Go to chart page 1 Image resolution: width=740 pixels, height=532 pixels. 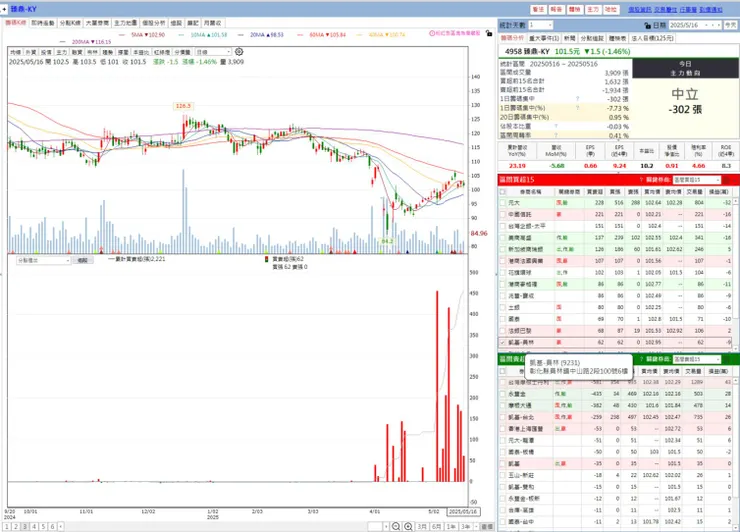[x=7, y=526]
